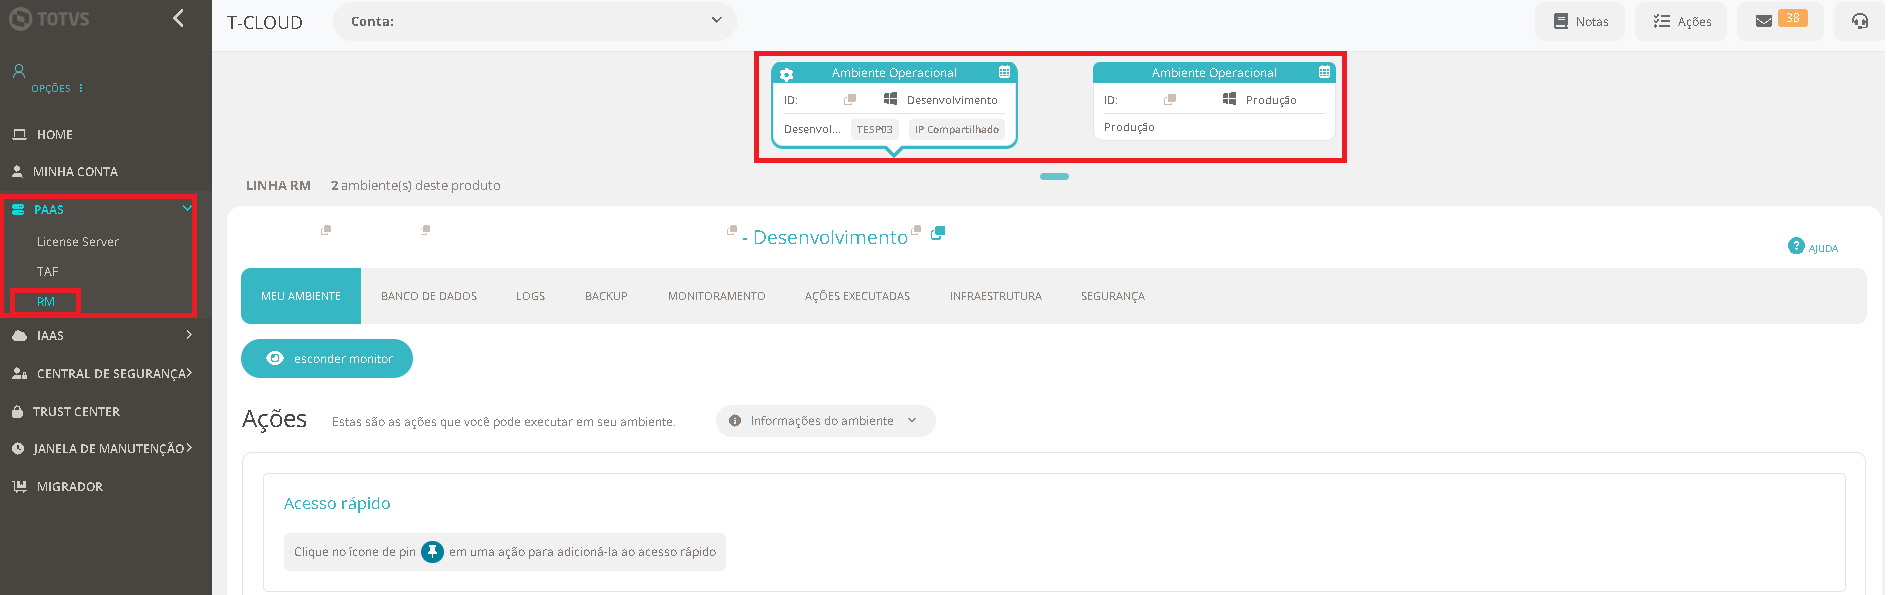
Task: Copy the ID on the Desenvolvimento card
Action: coord(850,100)
